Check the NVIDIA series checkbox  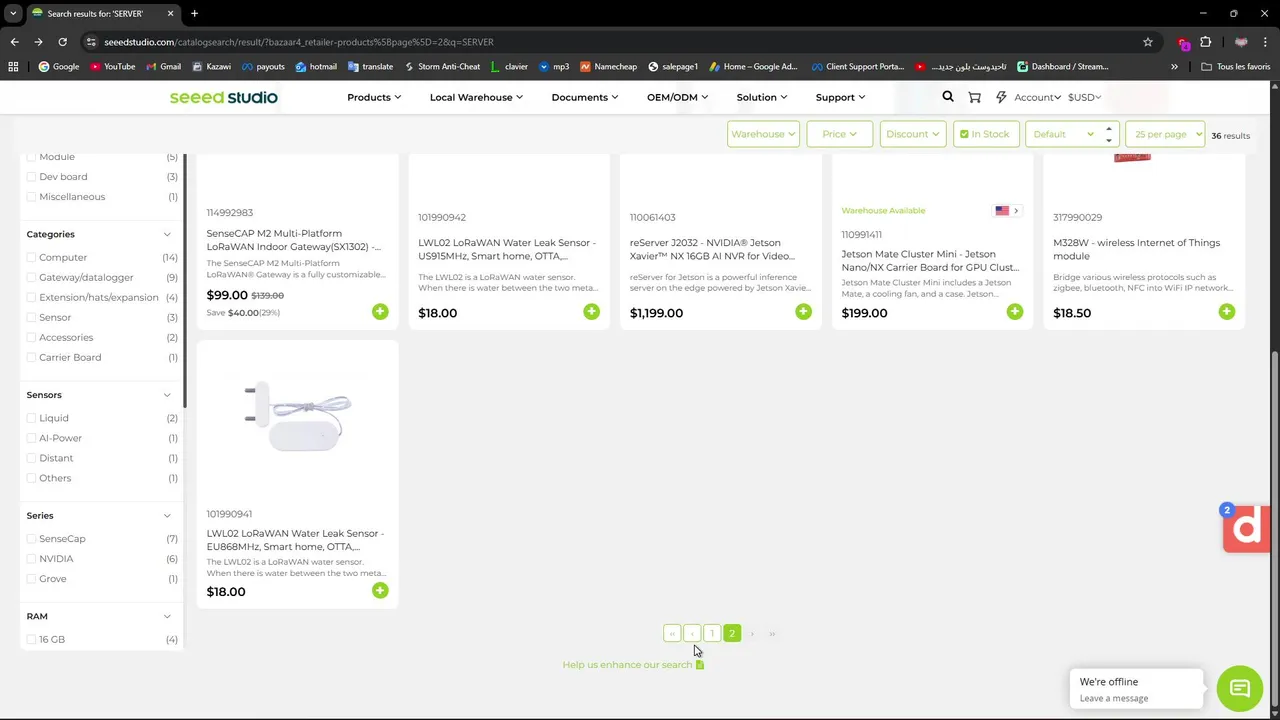[31, 559]
